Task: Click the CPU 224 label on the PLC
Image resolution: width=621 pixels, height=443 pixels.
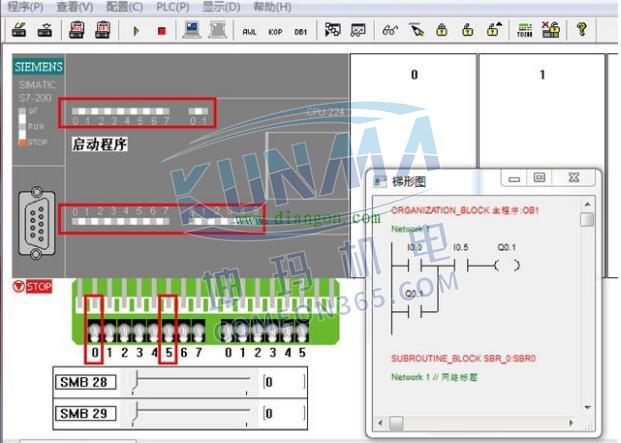Action: (325, 112)
